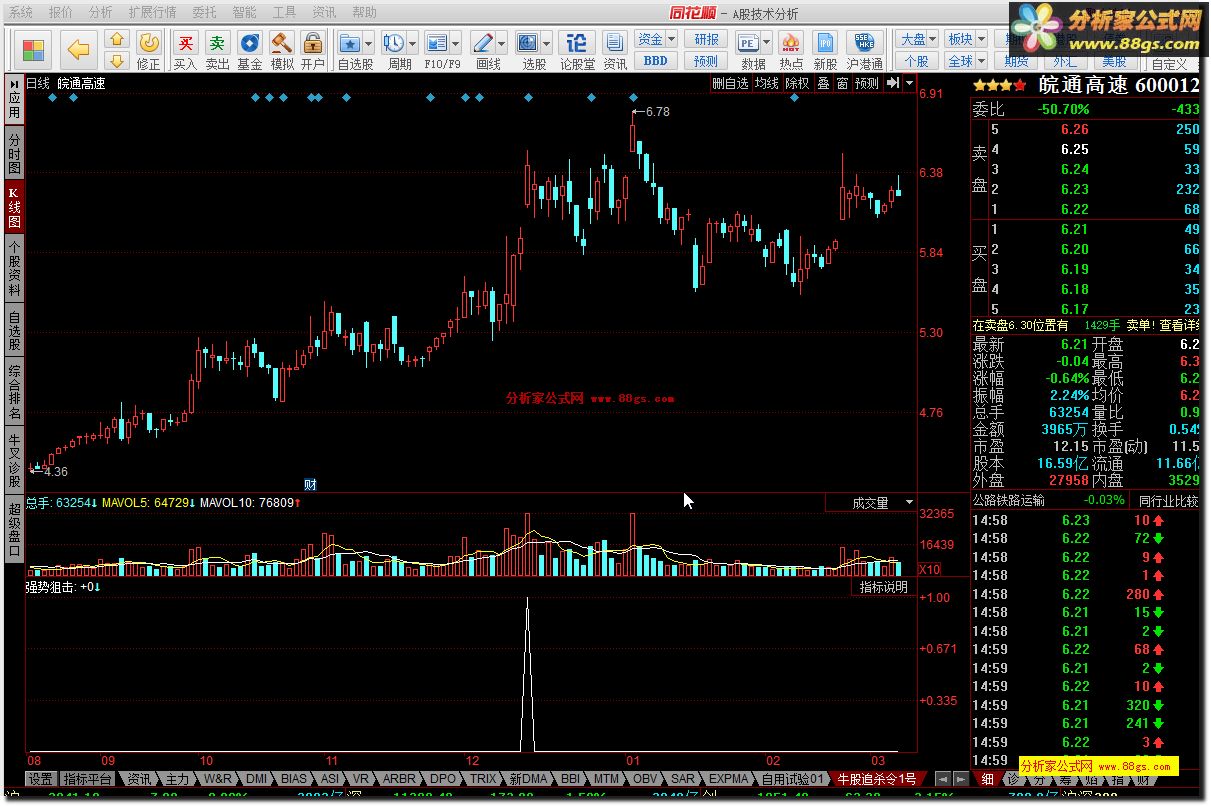The image size is (1211, 806).
Task: Toggle 窗 multi-window mode
Action: (x=843, y=84)
